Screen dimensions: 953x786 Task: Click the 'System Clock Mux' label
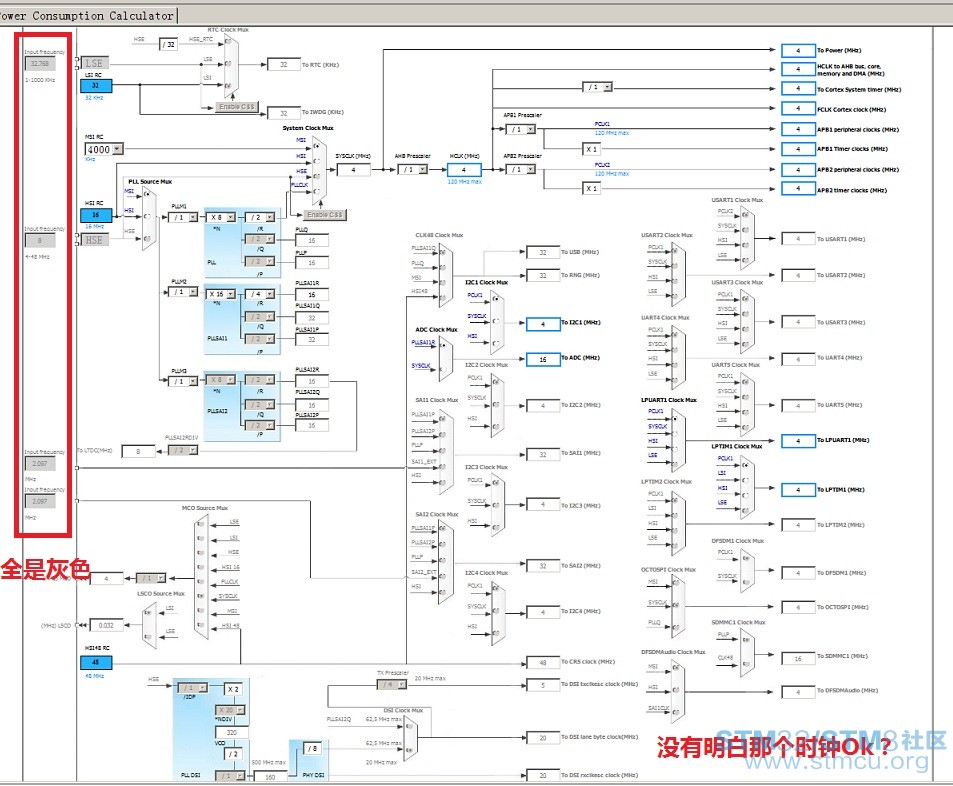308,128
